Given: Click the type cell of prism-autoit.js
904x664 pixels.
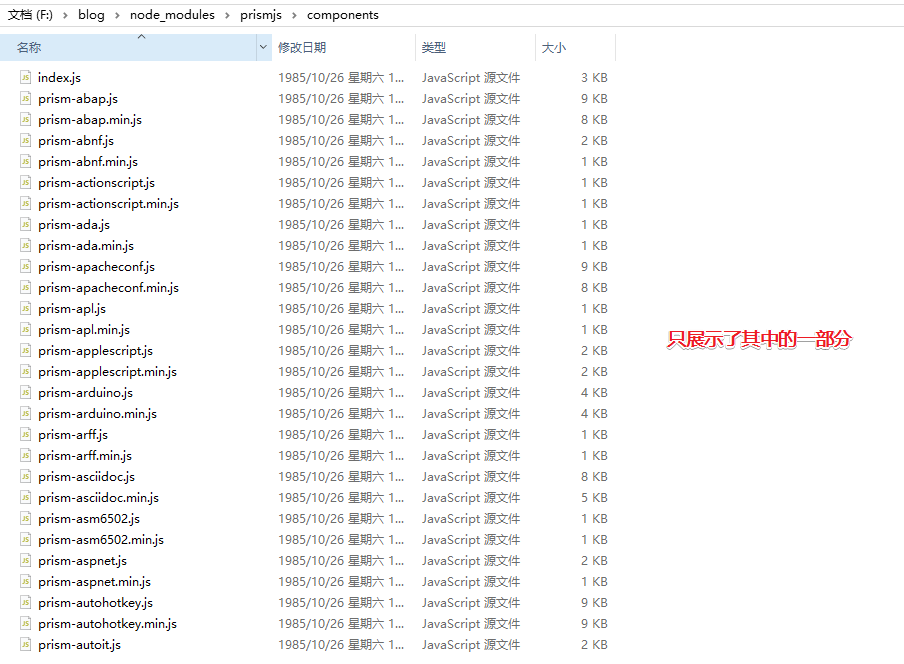Looking at the screenshot, I should [x=470, y=645].
